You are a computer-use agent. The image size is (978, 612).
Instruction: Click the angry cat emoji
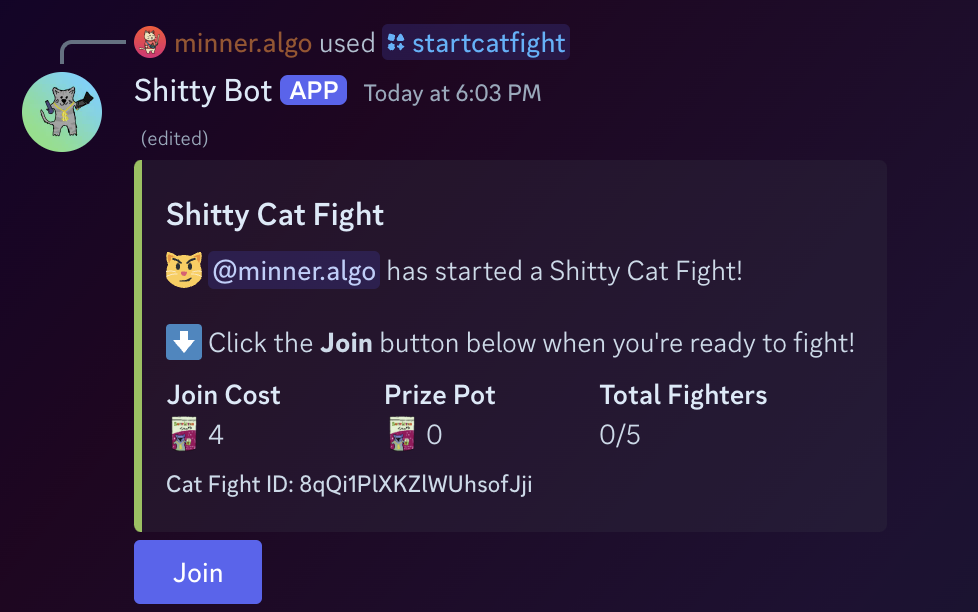click(x=184, y=270)
